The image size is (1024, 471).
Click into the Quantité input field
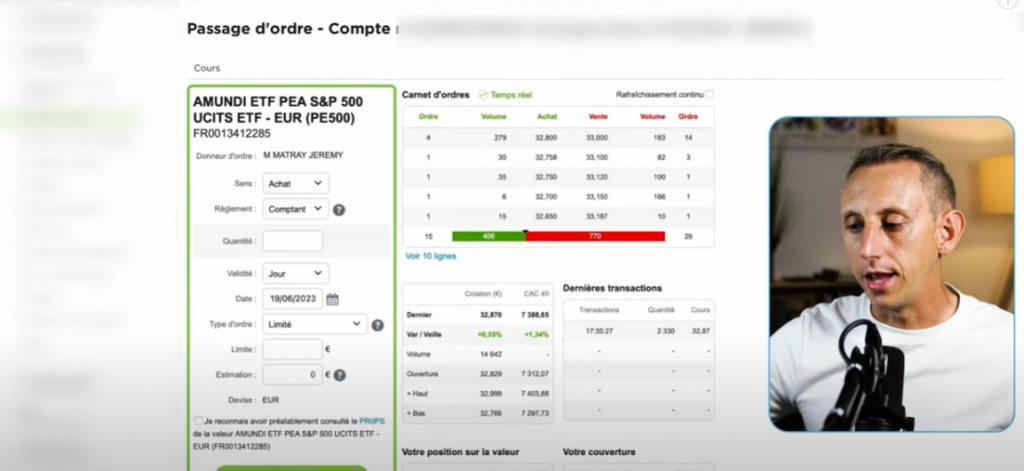[292, 241]
